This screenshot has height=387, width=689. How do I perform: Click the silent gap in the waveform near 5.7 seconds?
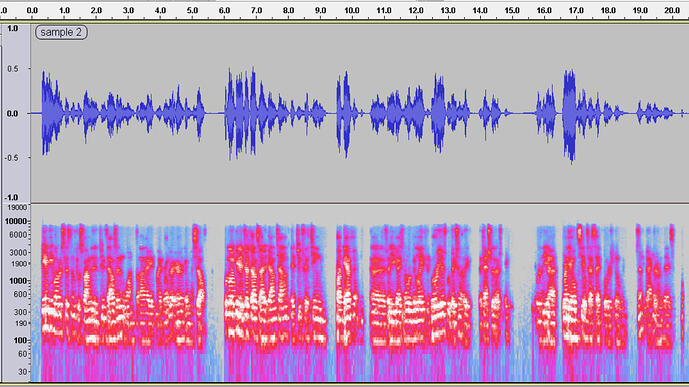click(215, 113)
